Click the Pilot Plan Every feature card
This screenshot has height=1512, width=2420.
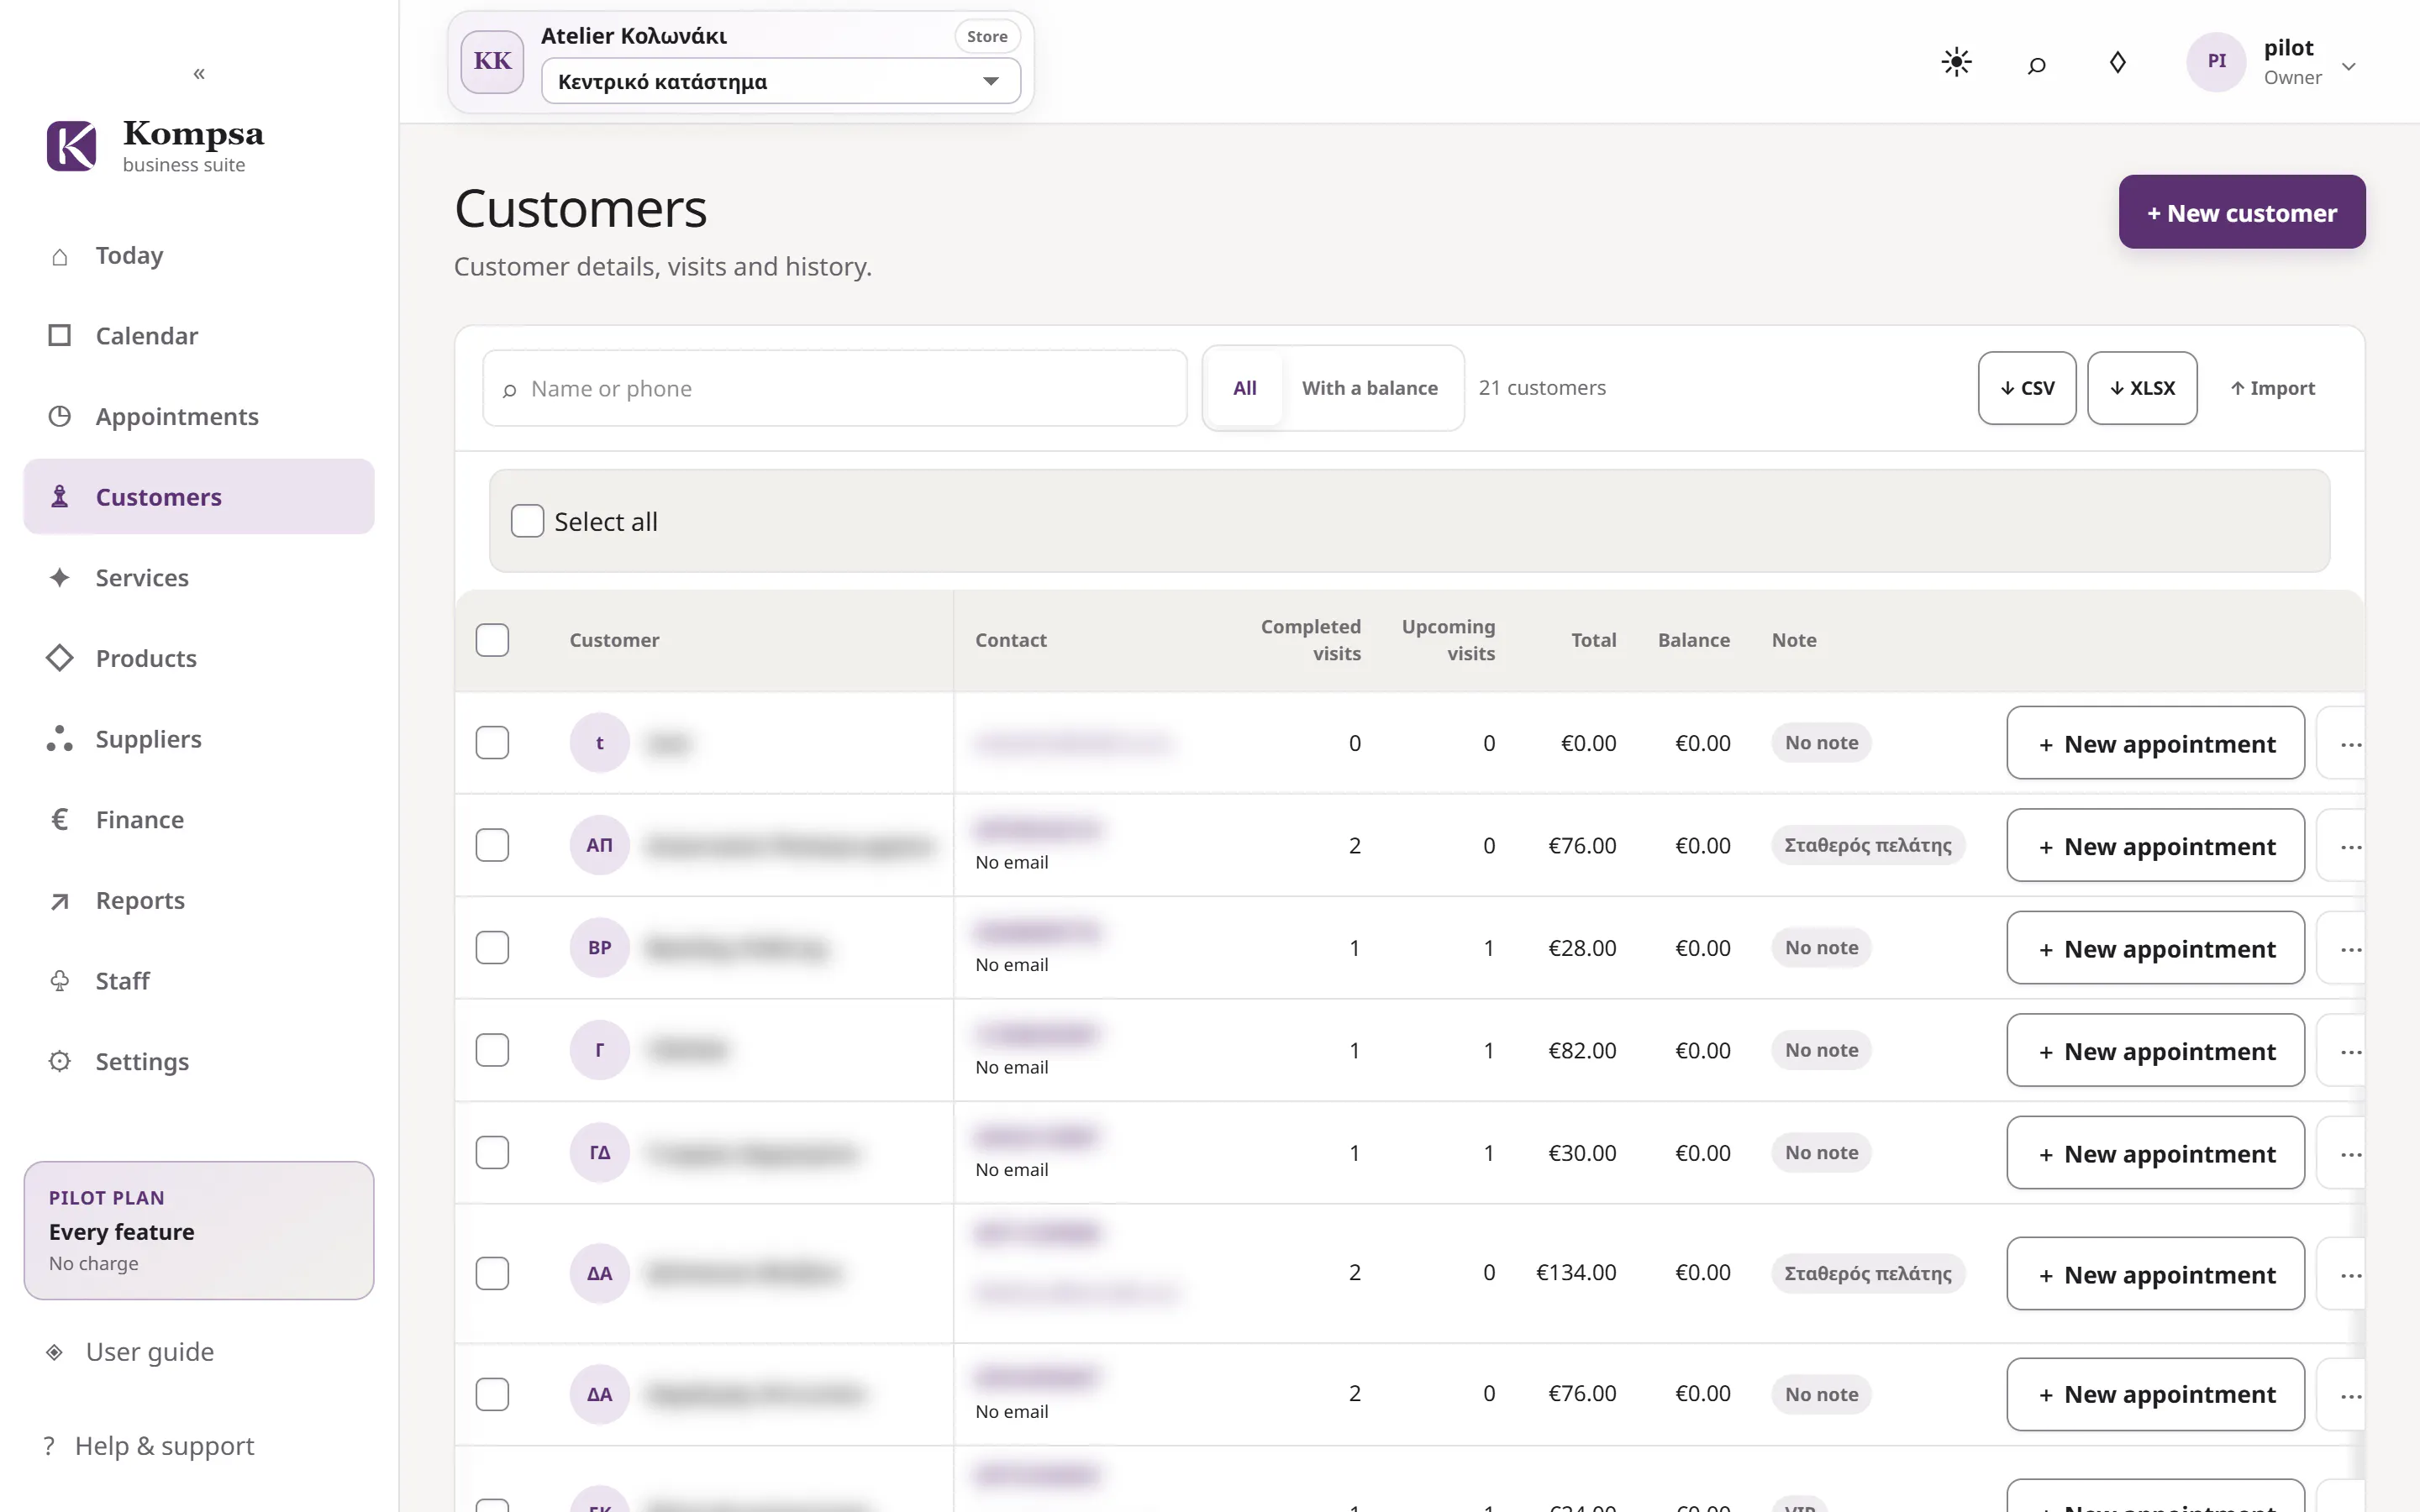[199, 1230]
